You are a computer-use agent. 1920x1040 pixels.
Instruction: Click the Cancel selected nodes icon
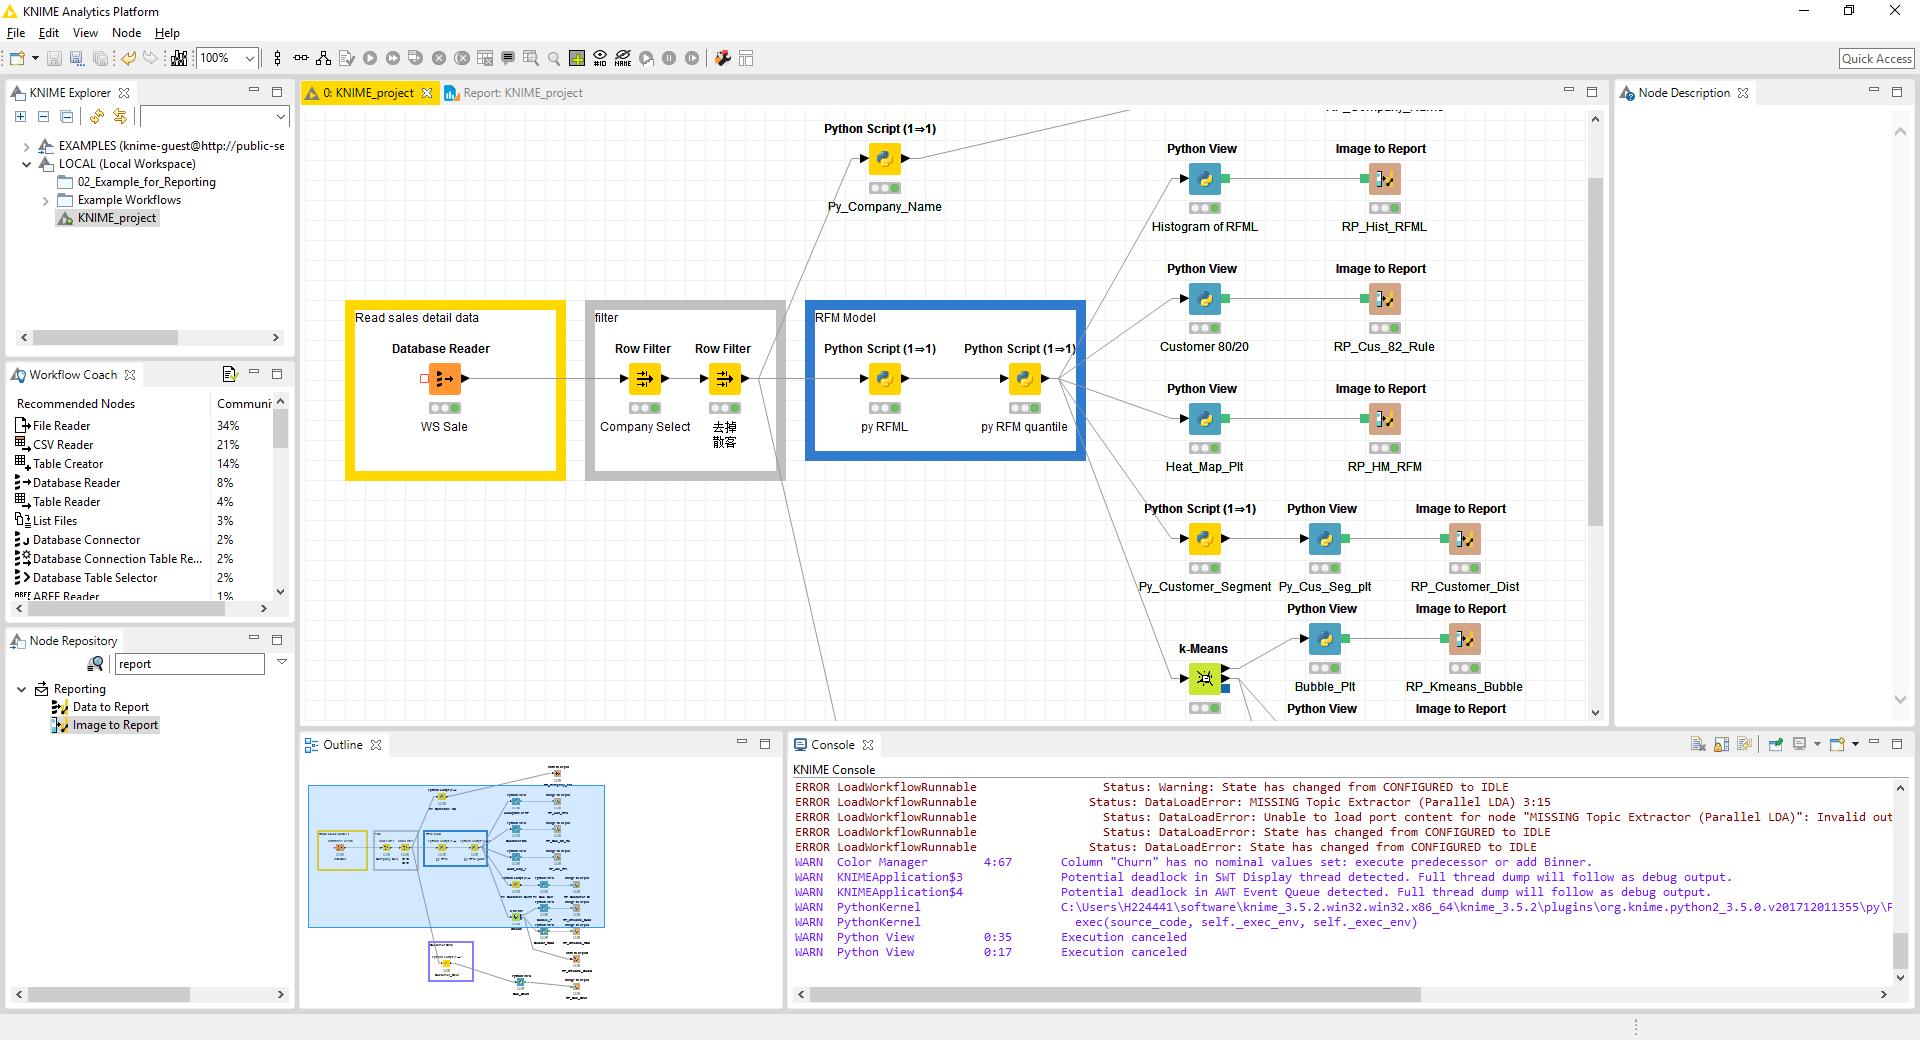439,58
